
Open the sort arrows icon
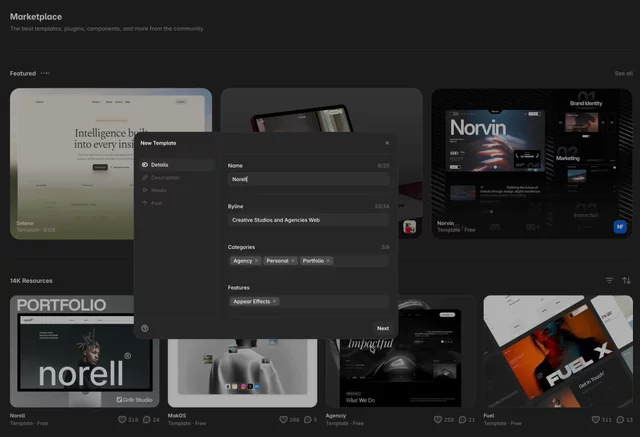tap(626, 280)
